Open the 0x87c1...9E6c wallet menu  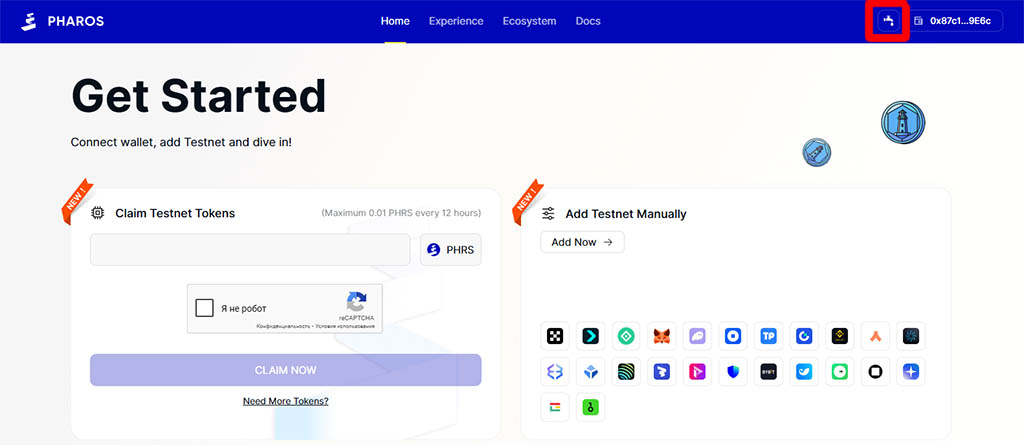pyautogui.click(x=956, y=21)
